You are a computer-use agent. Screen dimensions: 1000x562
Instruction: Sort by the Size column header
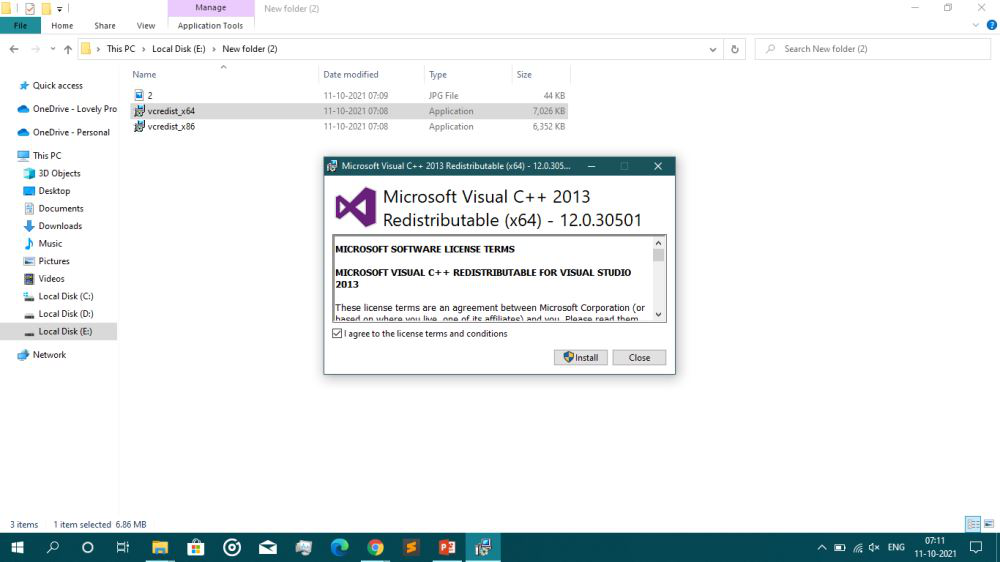(x=540, y=75)
